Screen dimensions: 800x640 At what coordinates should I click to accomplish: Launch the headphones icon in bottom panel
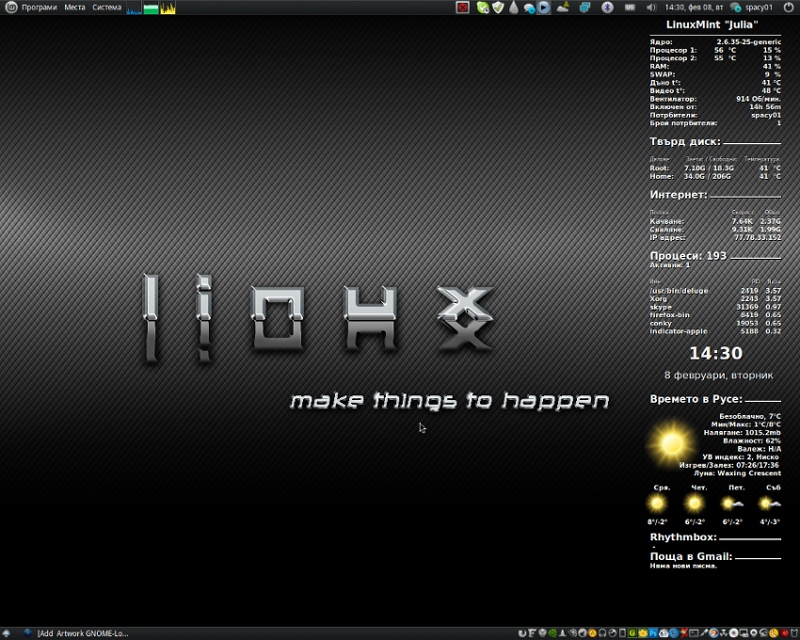pos(602,633)
